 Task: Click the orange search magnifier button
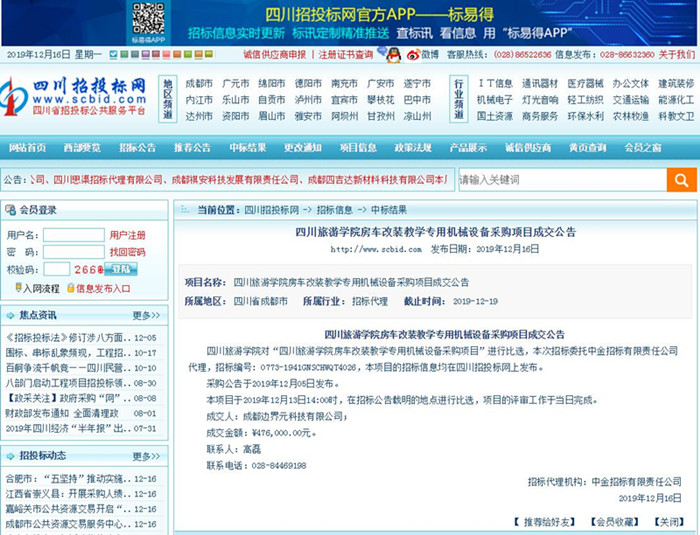pos(681,180)
